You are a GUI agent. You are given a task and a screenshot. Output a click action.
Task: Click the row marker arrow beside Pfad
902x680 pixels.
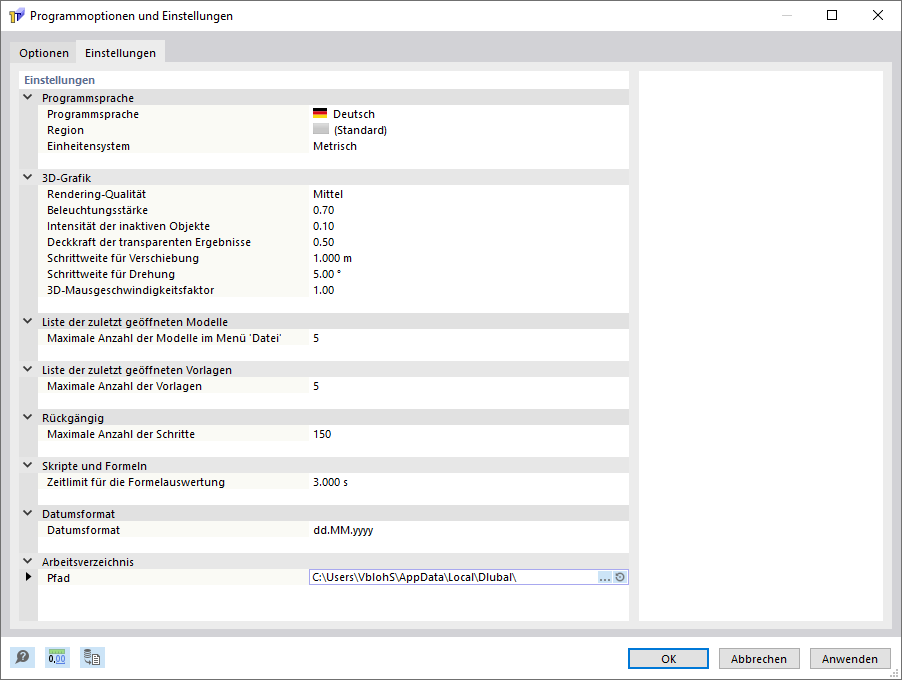(x=28, y=577)
